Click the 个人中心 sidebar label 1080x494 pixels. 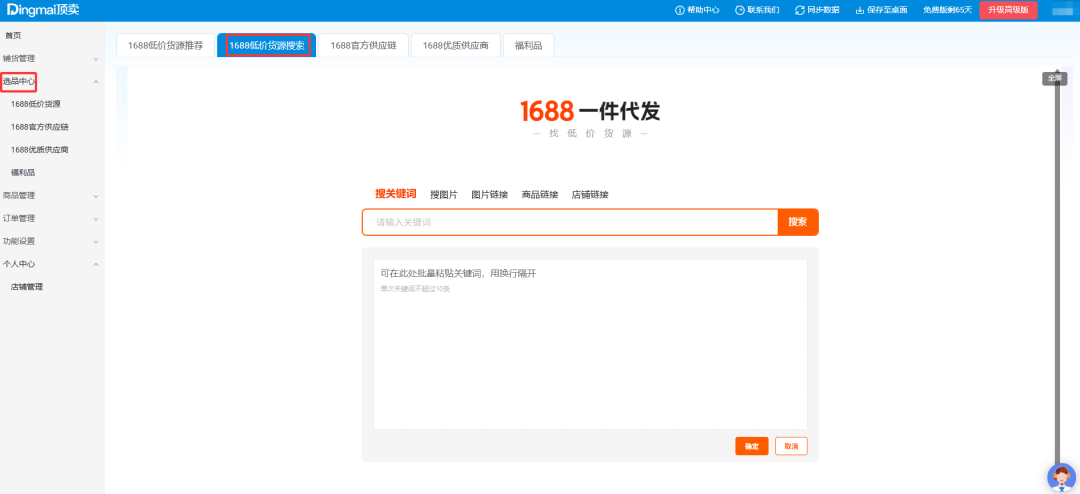coord(19,264)
